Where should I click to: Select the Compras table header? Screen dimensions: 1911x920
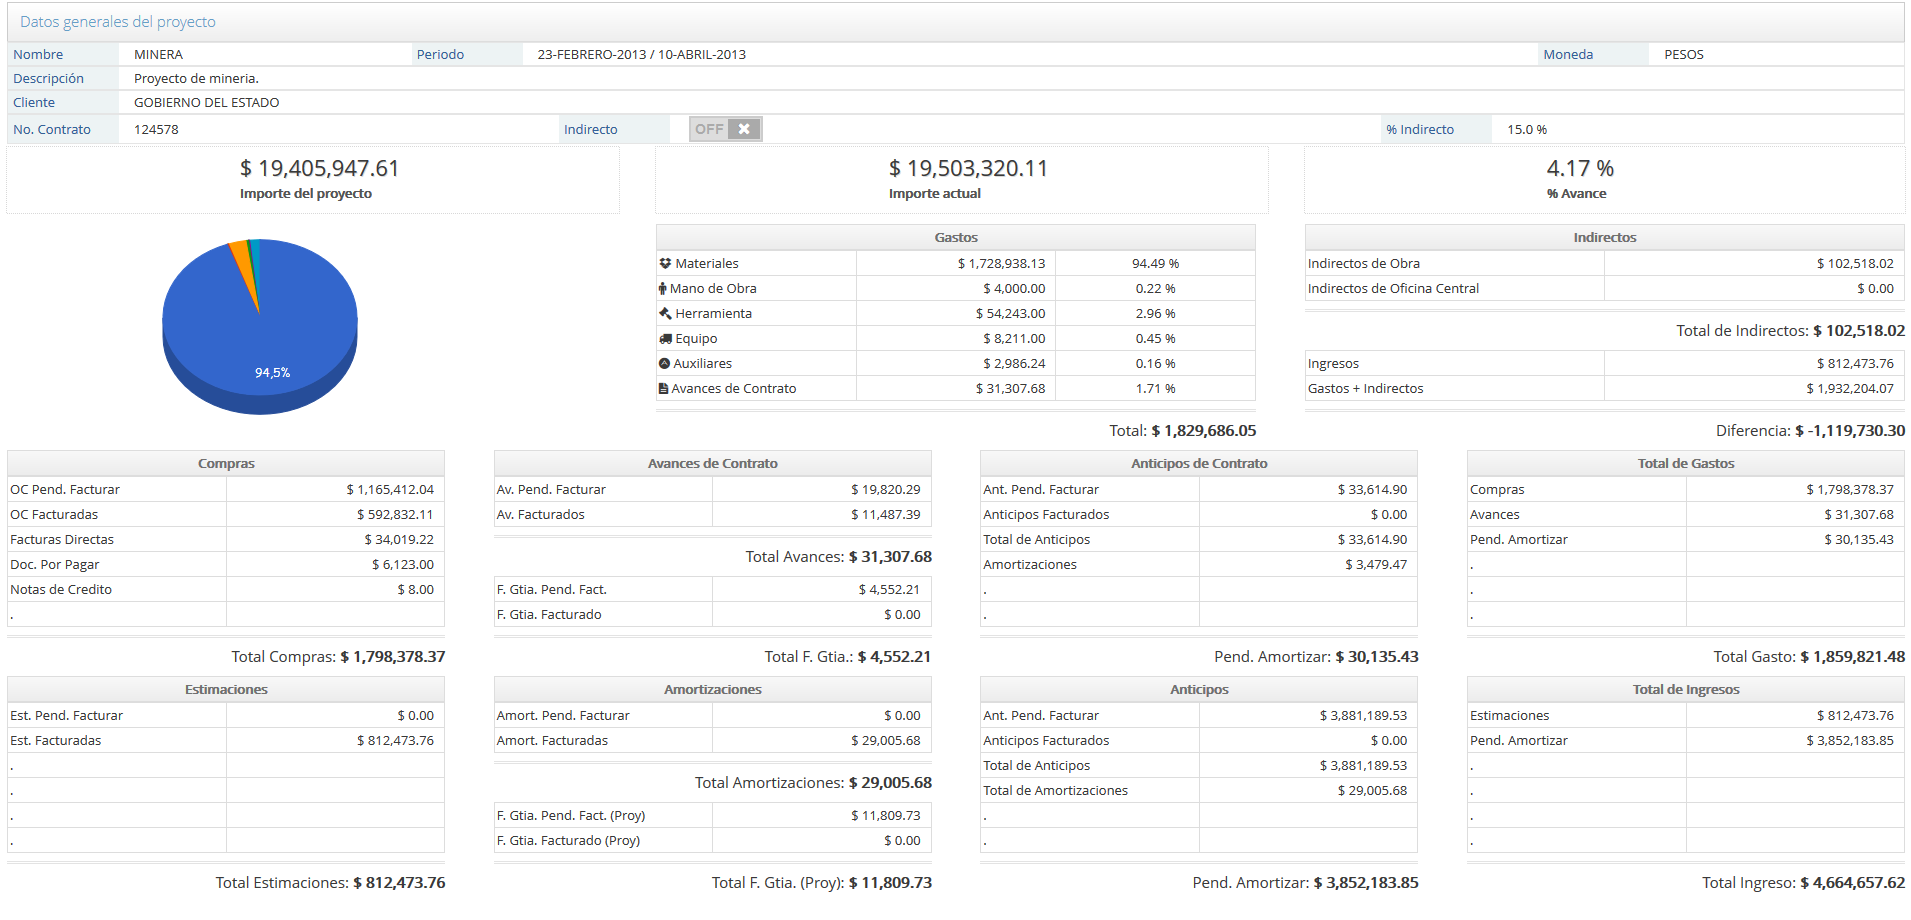pyautogui.click(x=226, y=464)
